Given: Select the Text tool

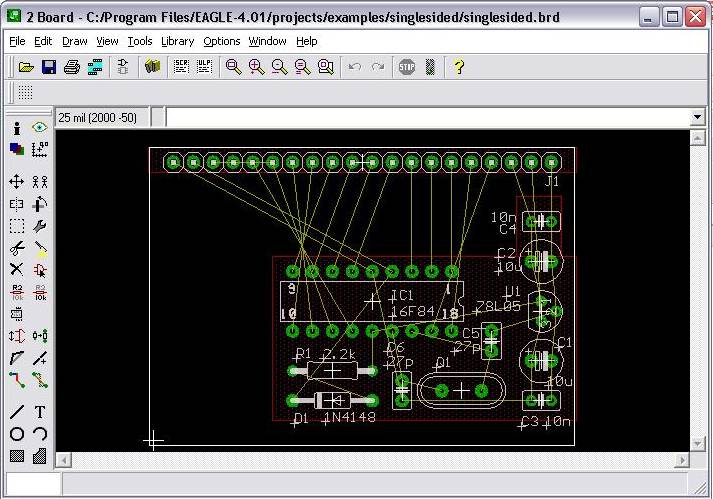Looking at the screenshot, I should (40, 412).
